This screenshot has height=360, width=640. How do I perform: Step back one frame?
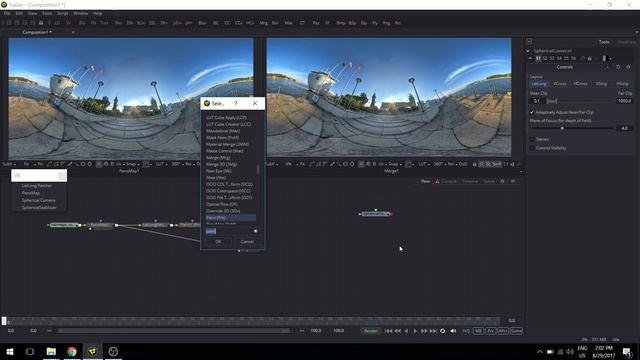point(397,331)
